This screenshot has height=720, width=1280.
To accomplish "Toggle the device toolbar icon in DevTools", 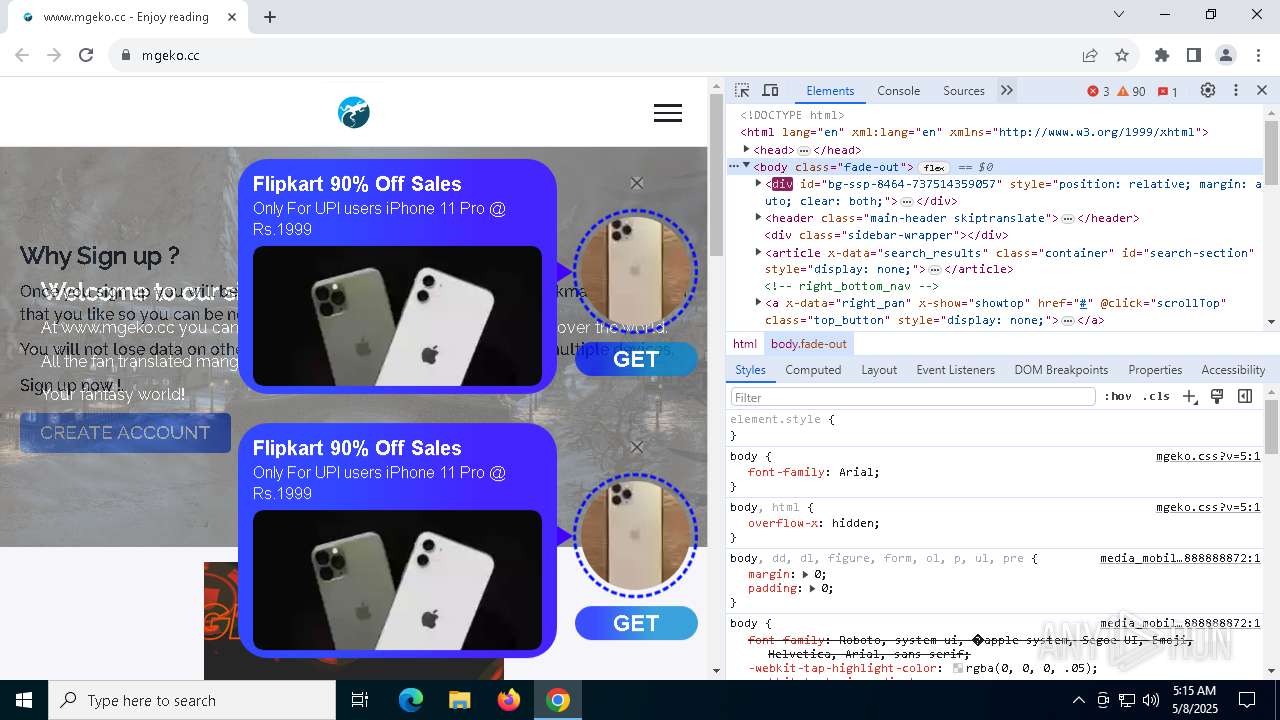I will coord(770,91).
